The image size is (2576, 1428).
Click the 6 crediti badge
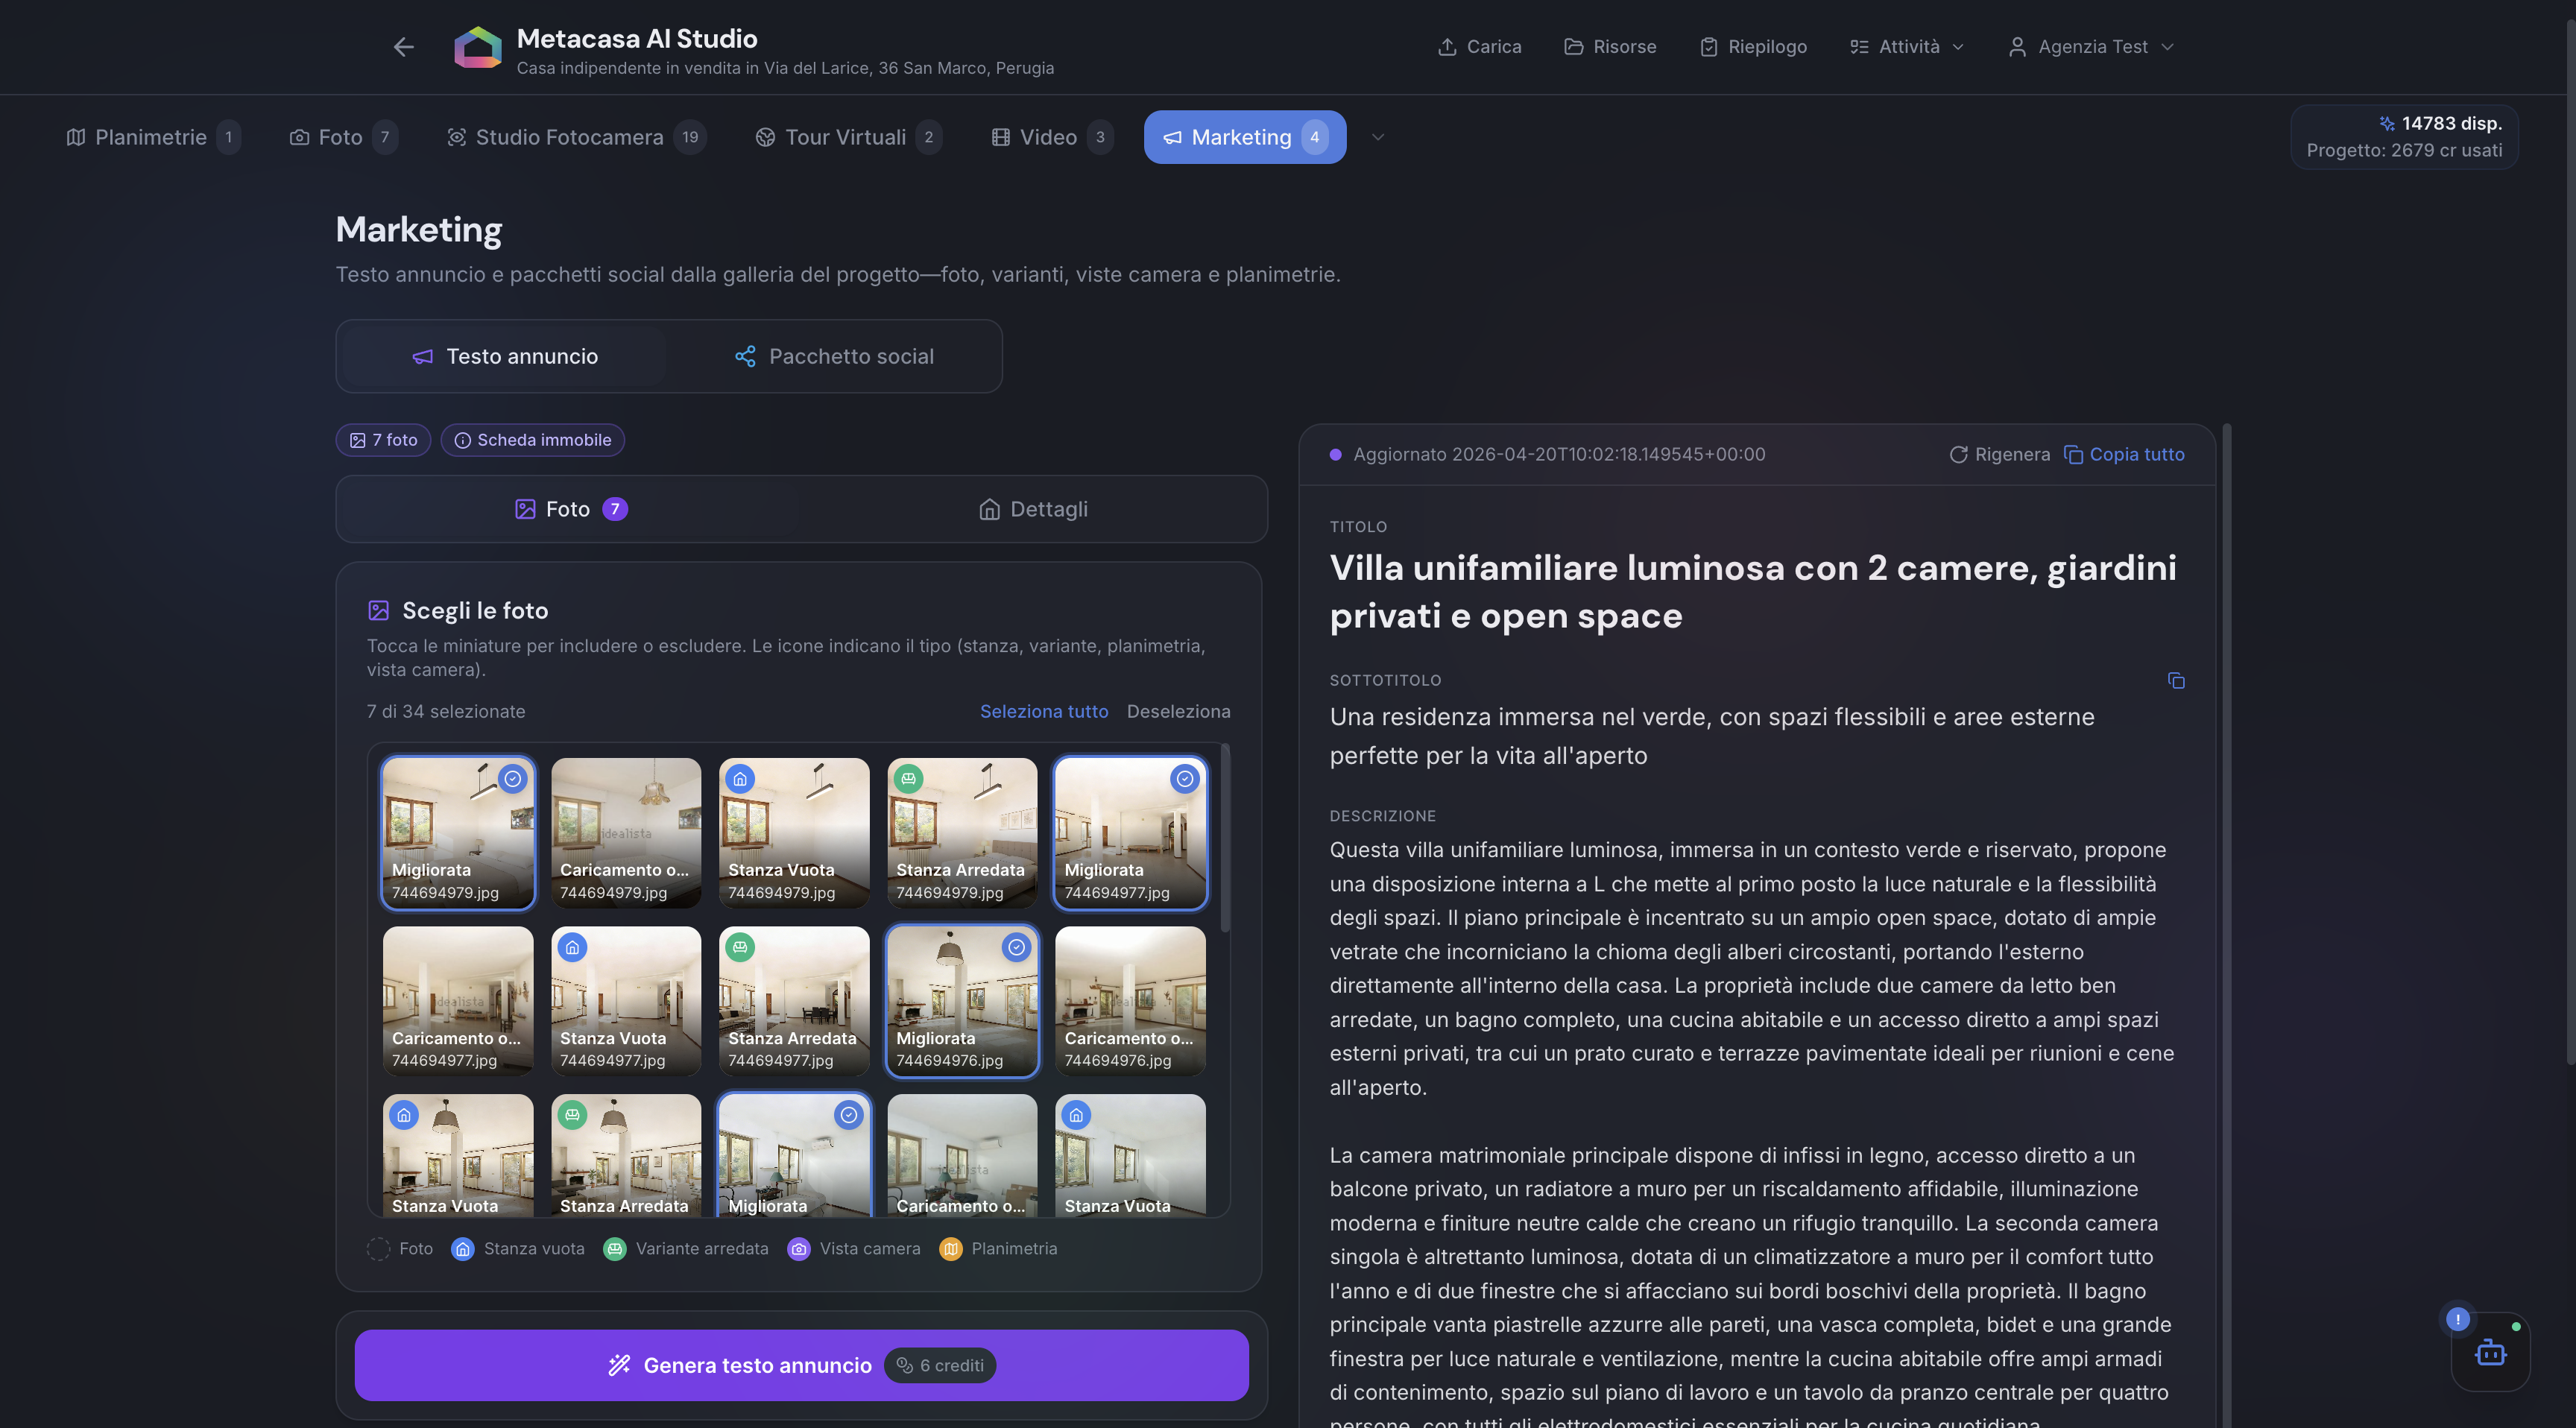[x=940, y=1365]
